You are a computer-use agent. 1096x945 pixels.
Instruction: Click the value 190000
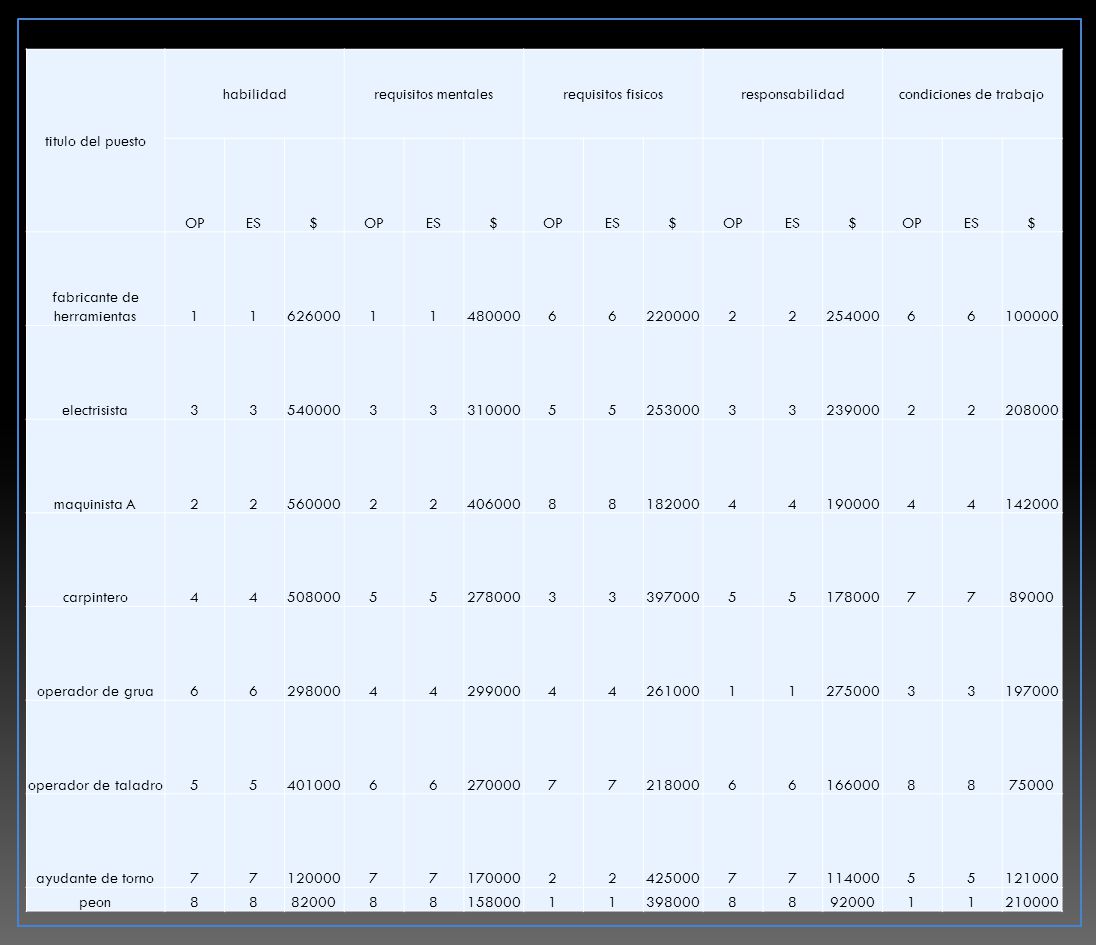[853, 504]
